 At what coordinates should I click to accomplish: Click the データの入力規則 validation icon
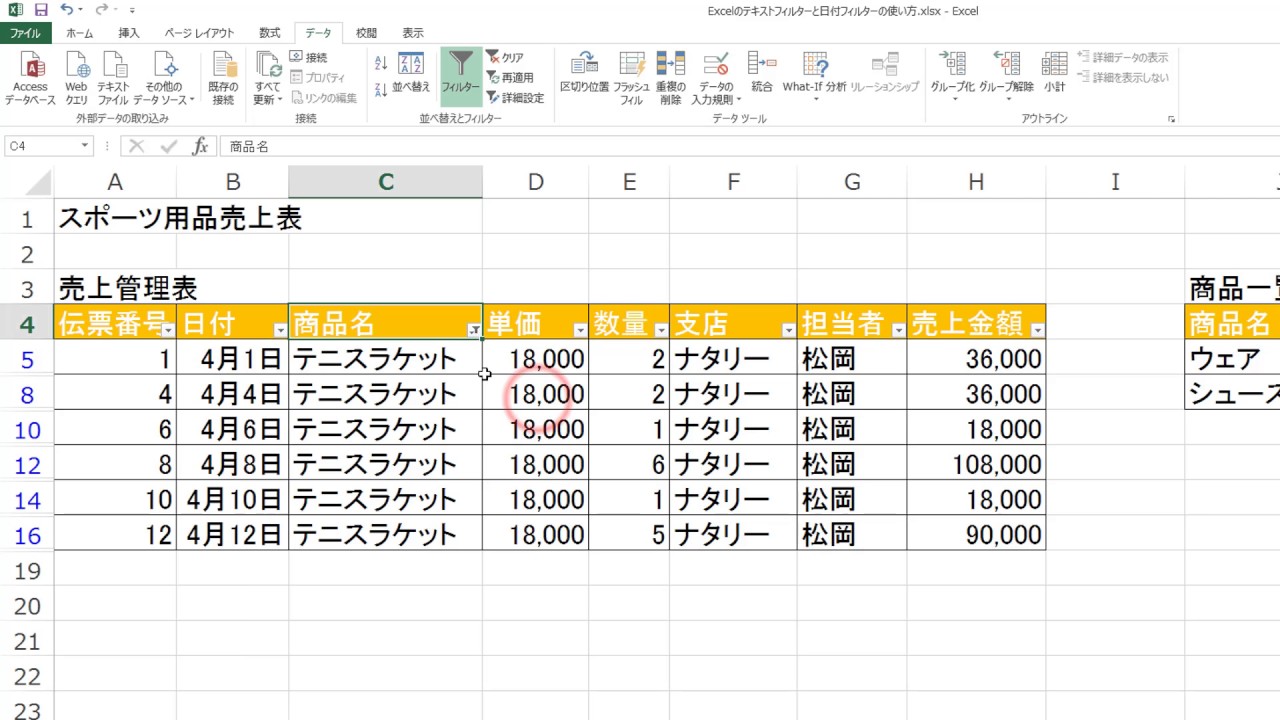716,79
